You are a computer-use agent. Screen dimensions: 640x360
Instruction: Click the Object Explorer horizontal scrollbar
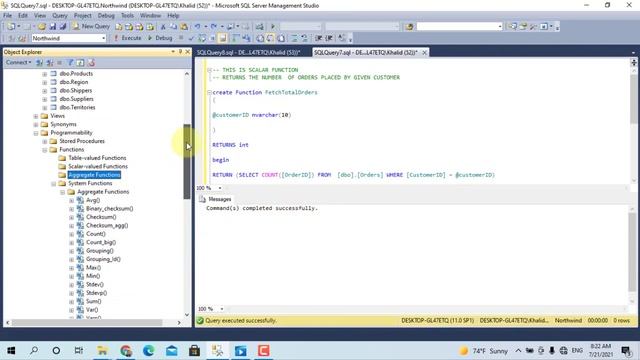[x=87, y=322]
